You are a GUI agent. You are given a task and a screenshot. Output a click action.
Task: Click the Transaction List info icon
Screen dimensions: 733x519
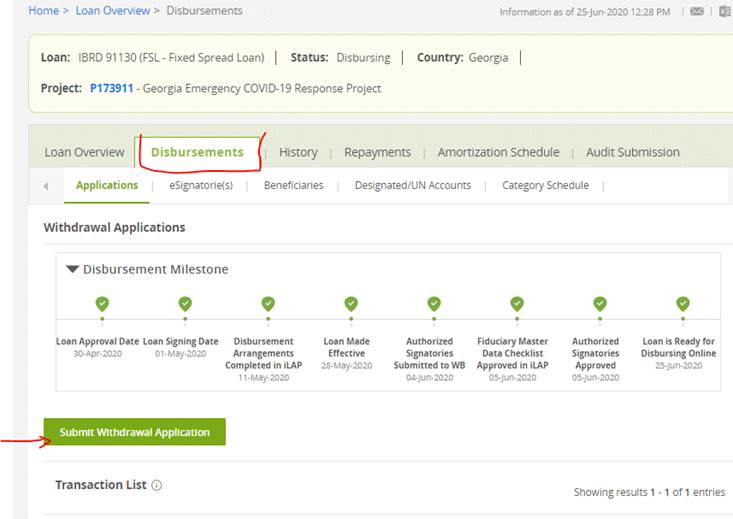point(157,485)
